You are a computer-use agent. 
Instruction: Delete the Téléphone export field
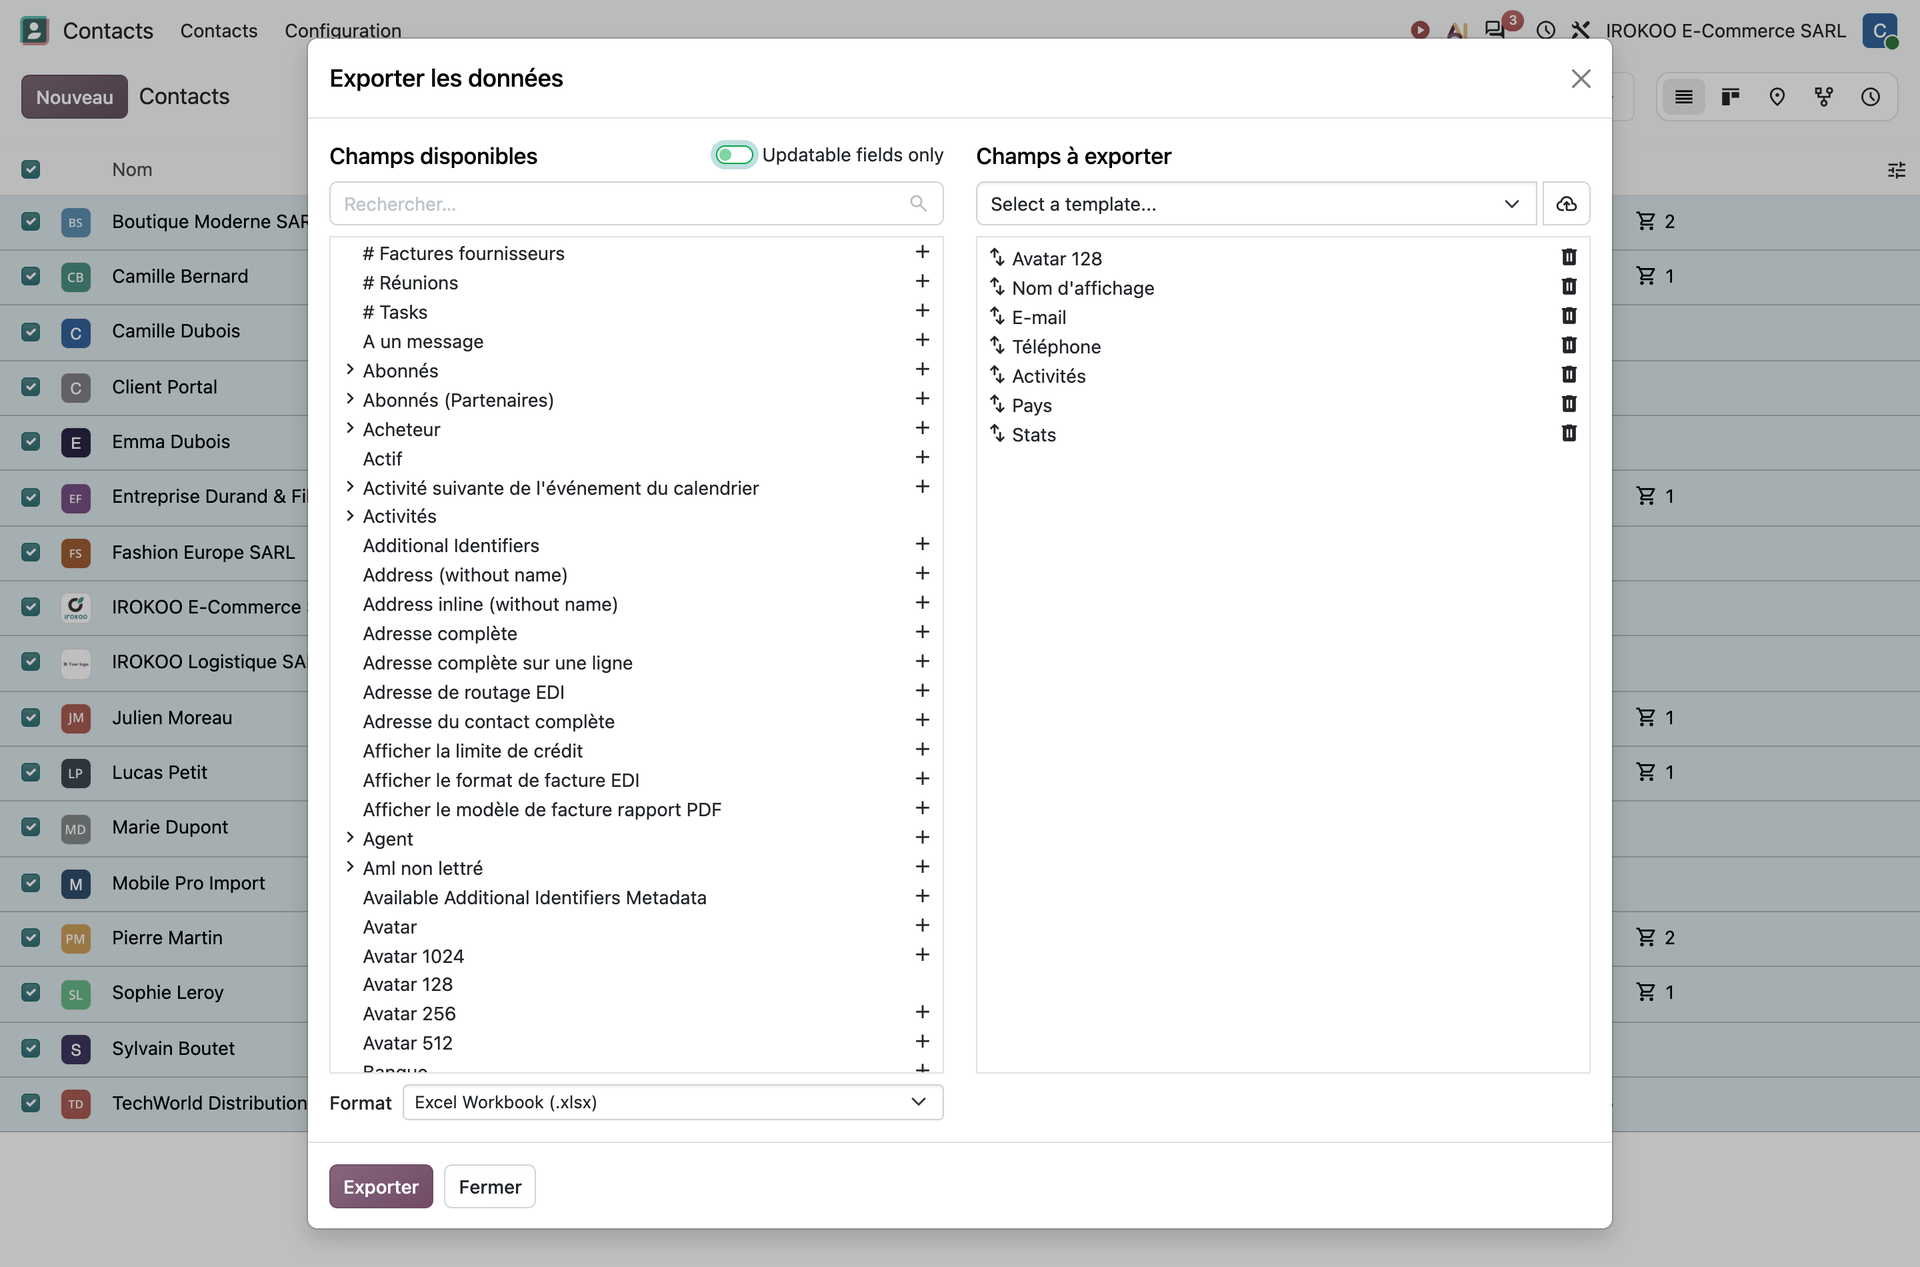click(x=1568, y=345)
